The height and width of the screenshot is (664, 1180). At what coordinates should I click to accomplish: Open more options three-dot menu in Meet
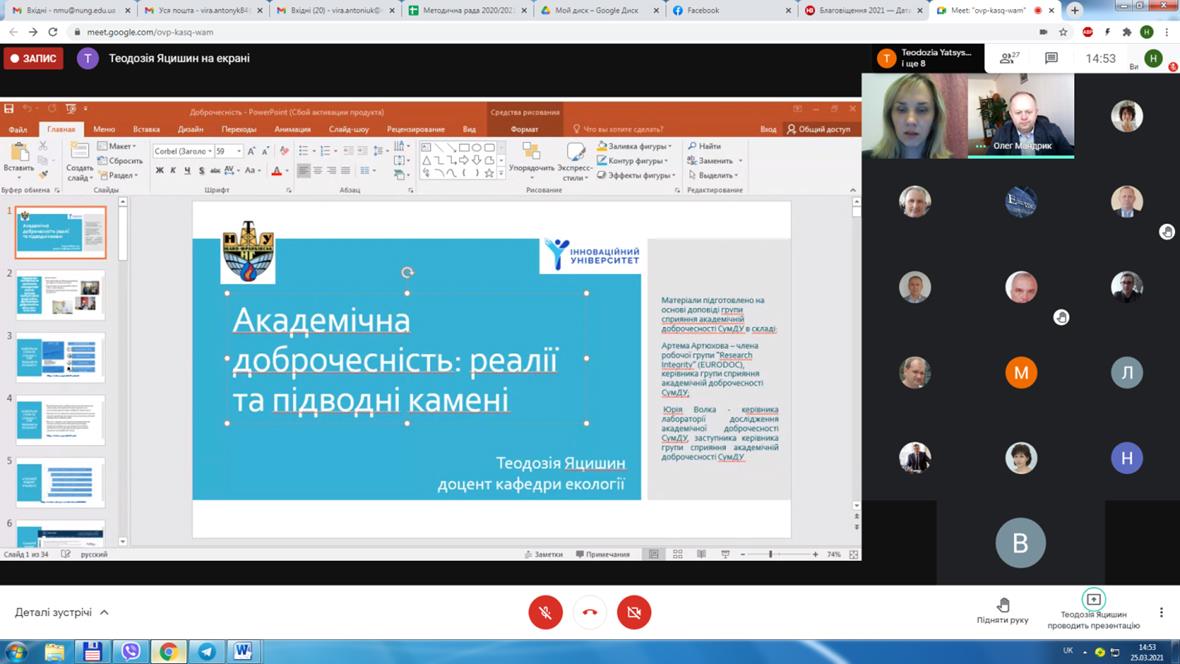pos(1161,612)
